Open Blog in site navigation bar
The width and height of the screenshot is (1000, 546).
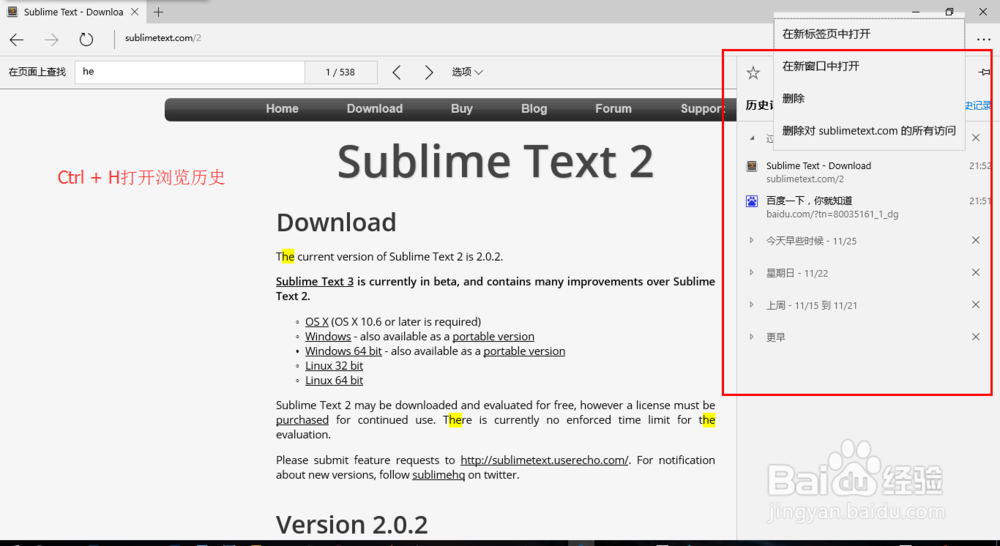(x=534, y=109)
